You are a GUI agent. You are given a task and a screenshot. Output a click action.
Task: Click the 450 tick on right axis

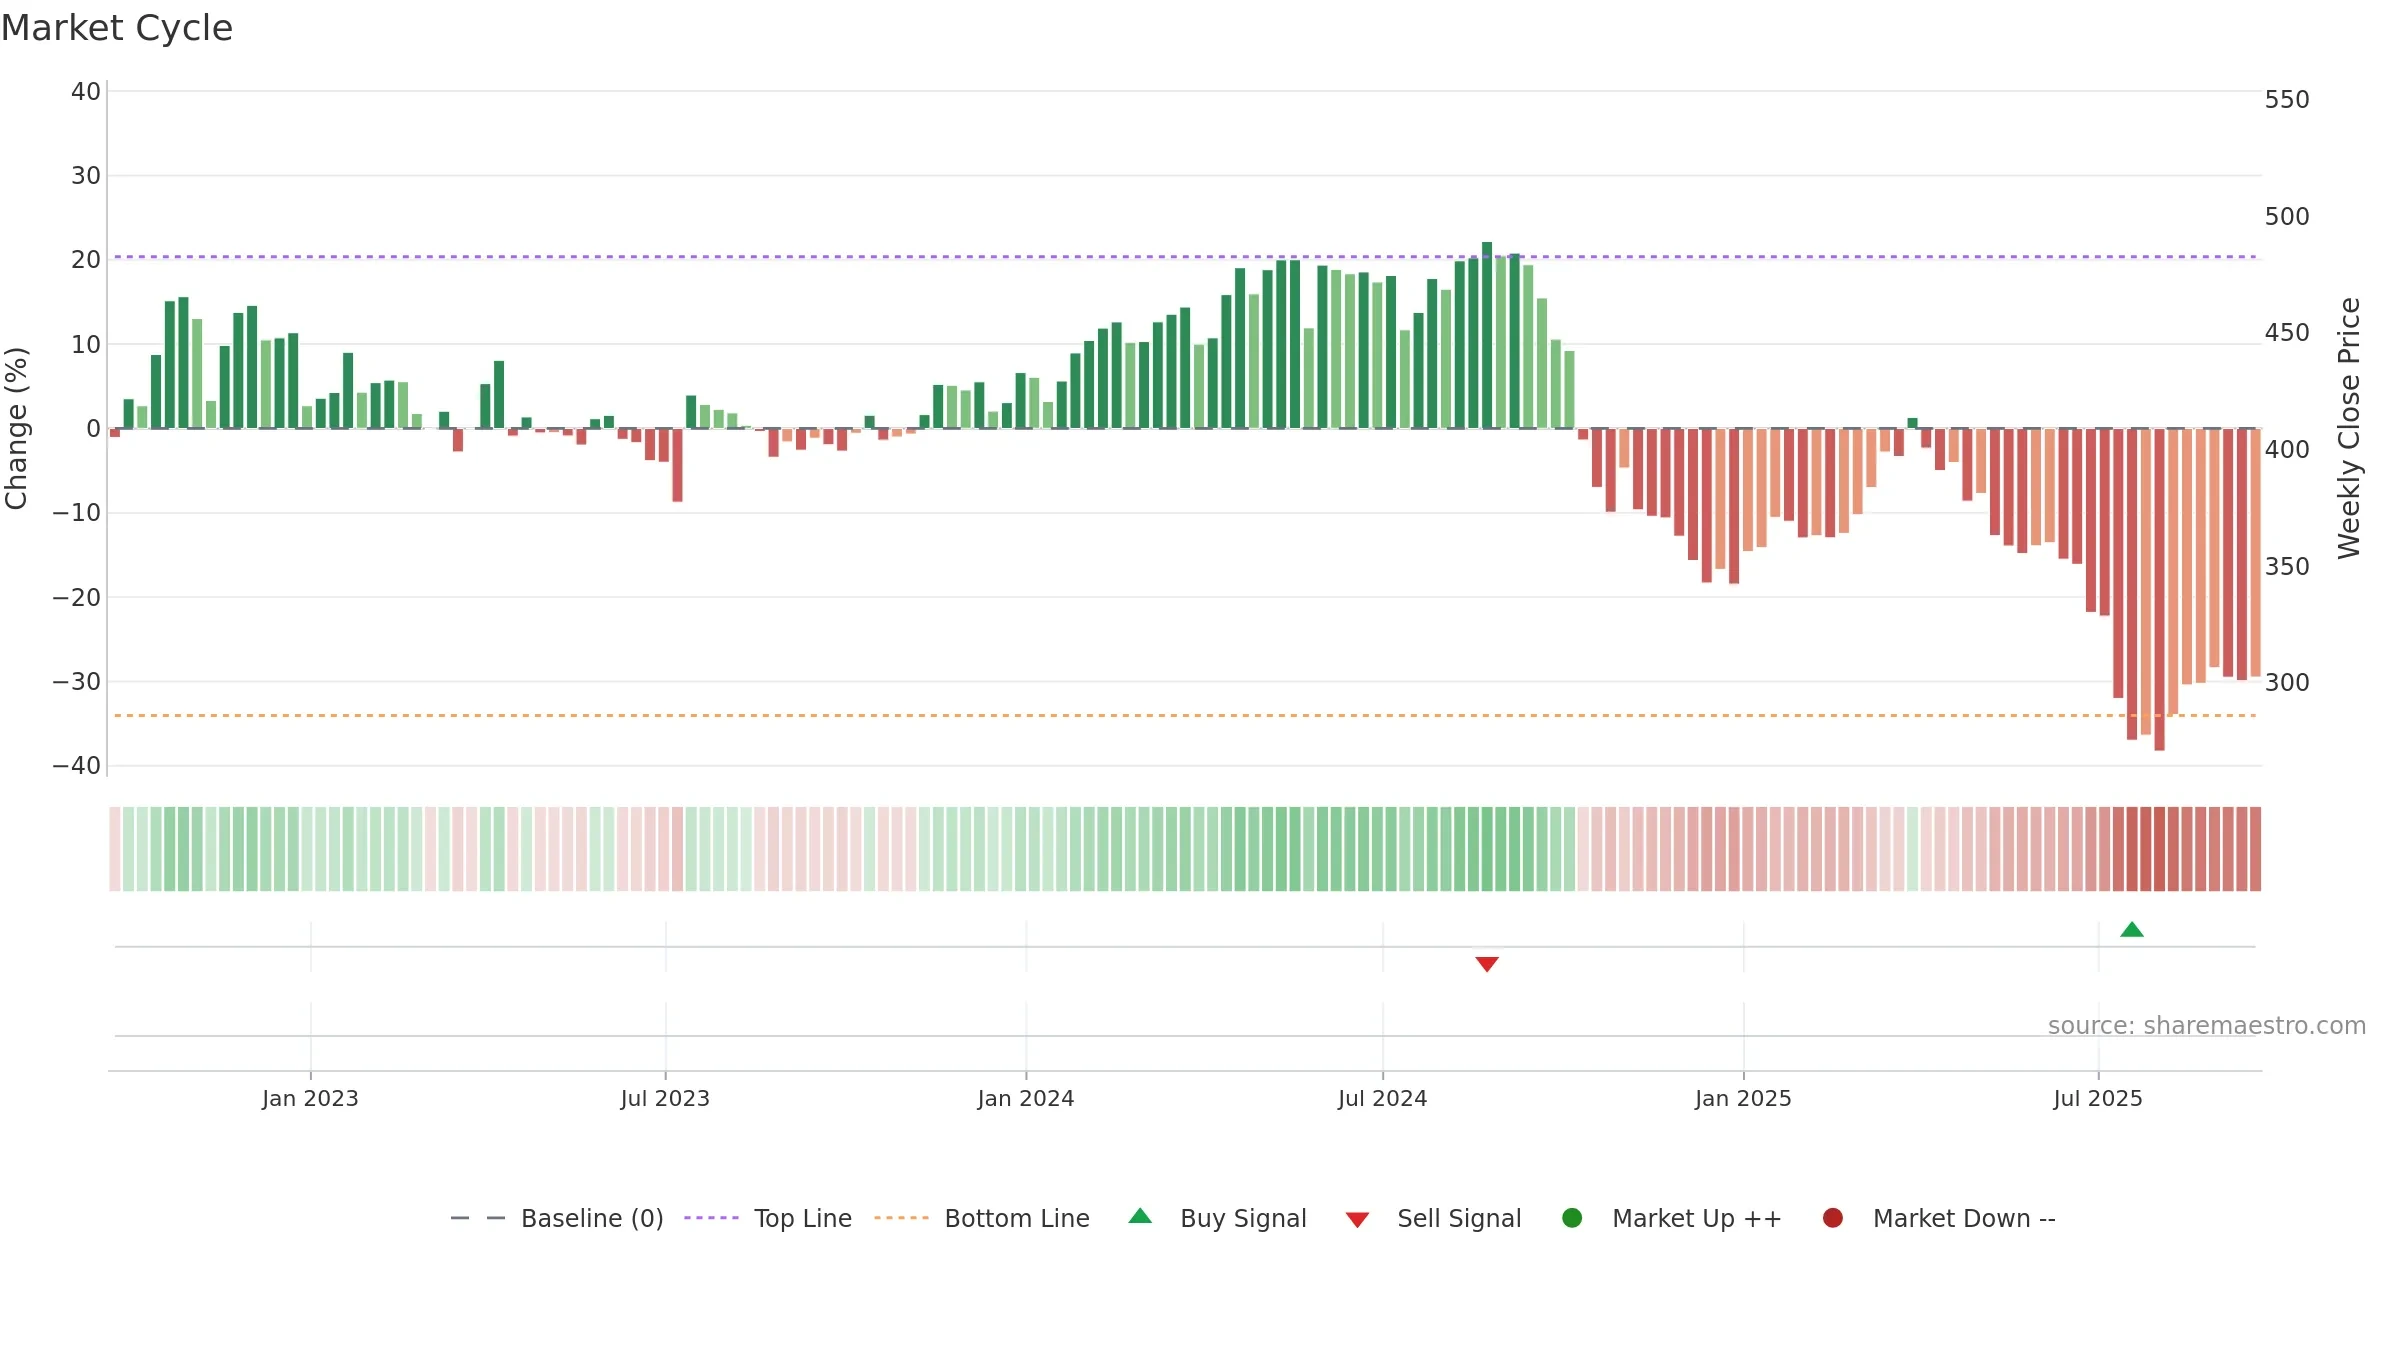pyautogui.click(x=2287, y=333)
